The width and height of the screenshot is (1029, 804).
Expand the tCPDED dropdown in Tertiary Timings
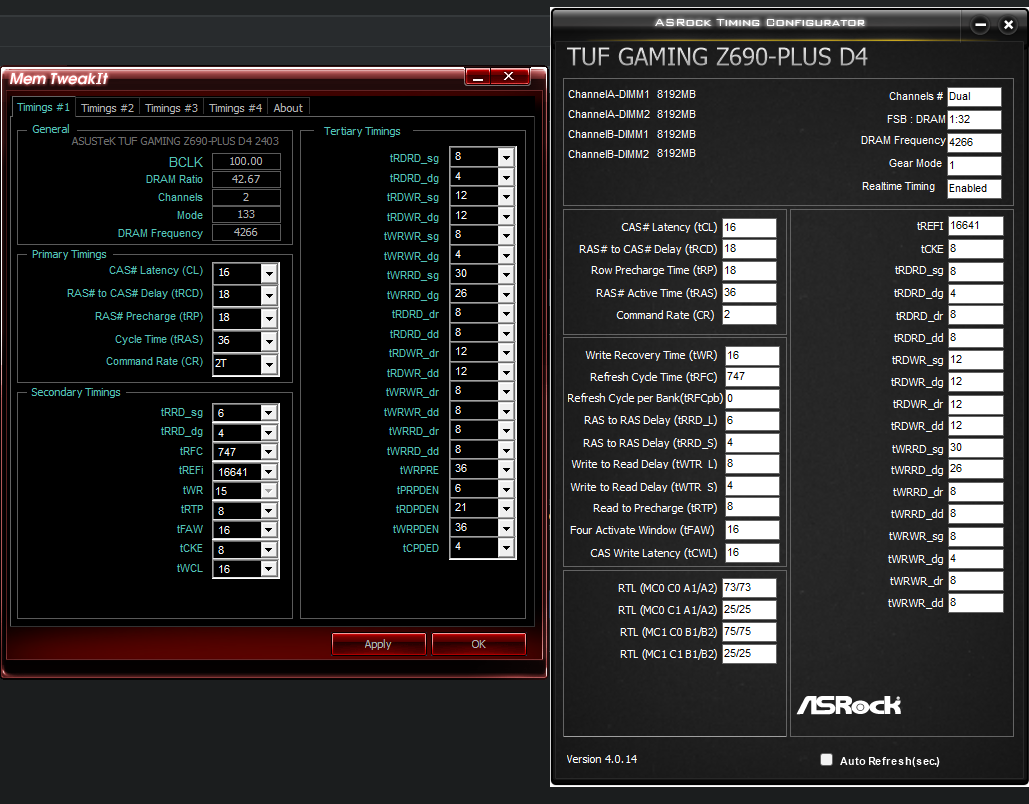506,547
